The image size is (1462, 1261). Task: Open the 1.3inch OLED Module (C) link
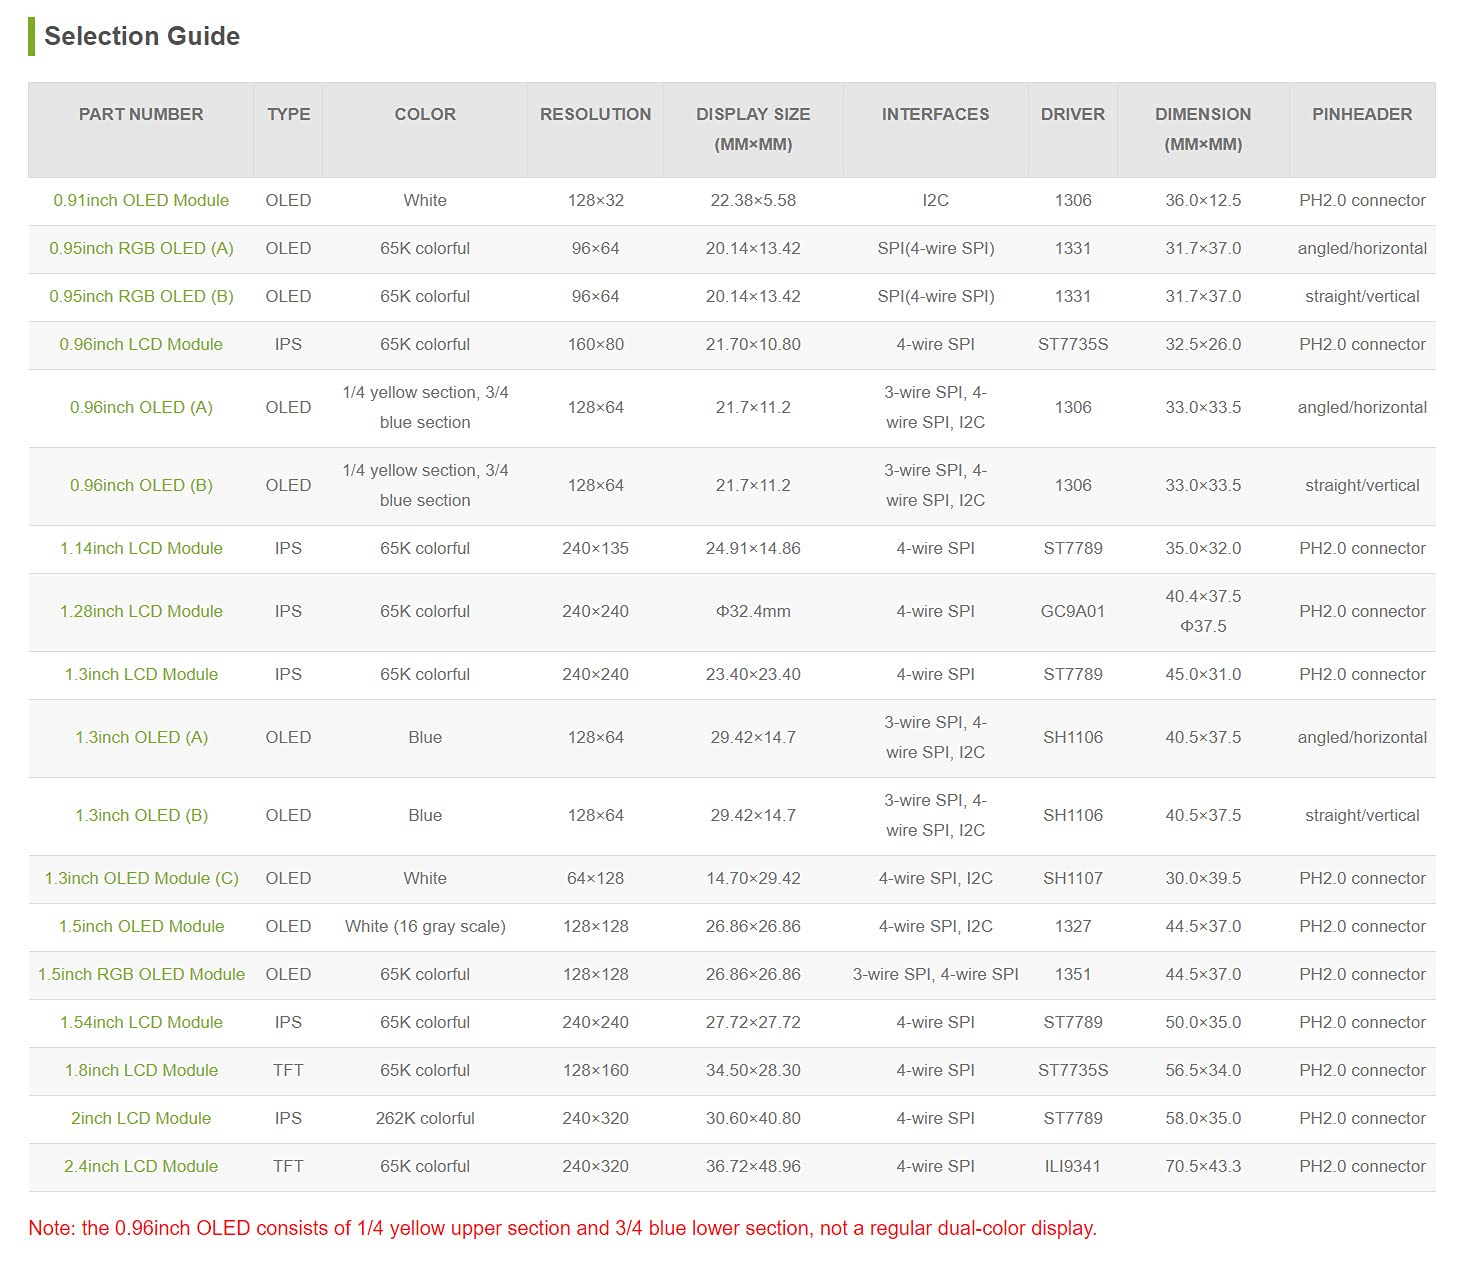[141, 878]
